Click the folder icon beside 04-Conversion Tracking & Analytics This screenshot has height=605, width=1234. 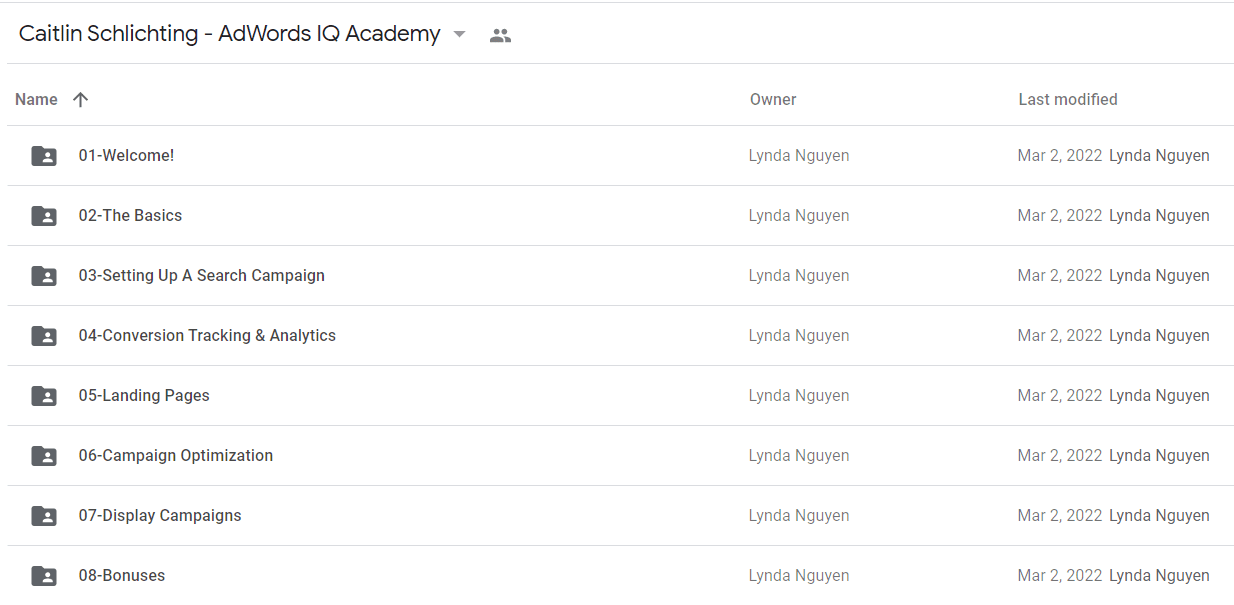click(44, 336)
